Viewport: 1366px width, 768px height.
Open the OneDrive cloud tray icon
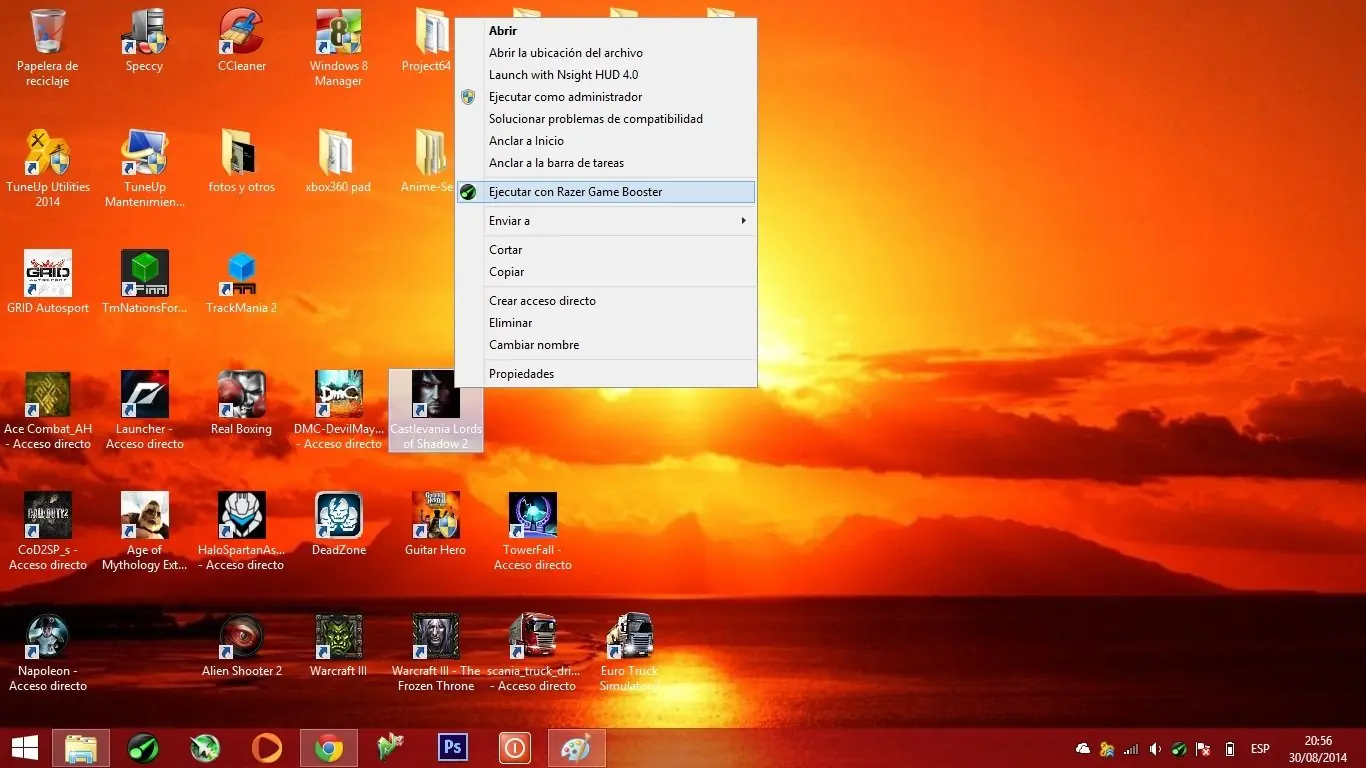point(1083,749)
